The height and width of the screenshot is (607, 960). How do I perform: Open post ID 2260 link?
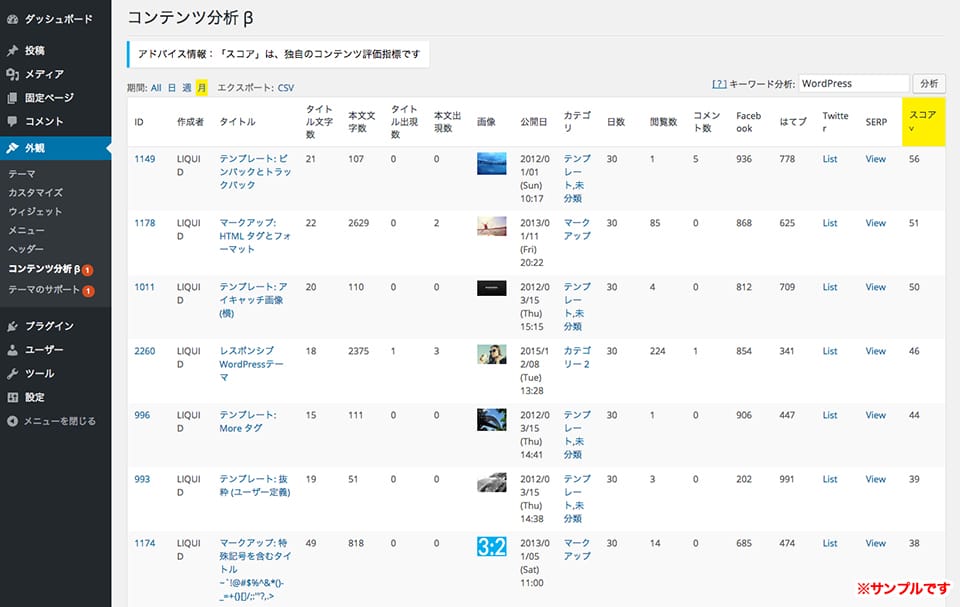pyautogui.click(x=144, y=351)
